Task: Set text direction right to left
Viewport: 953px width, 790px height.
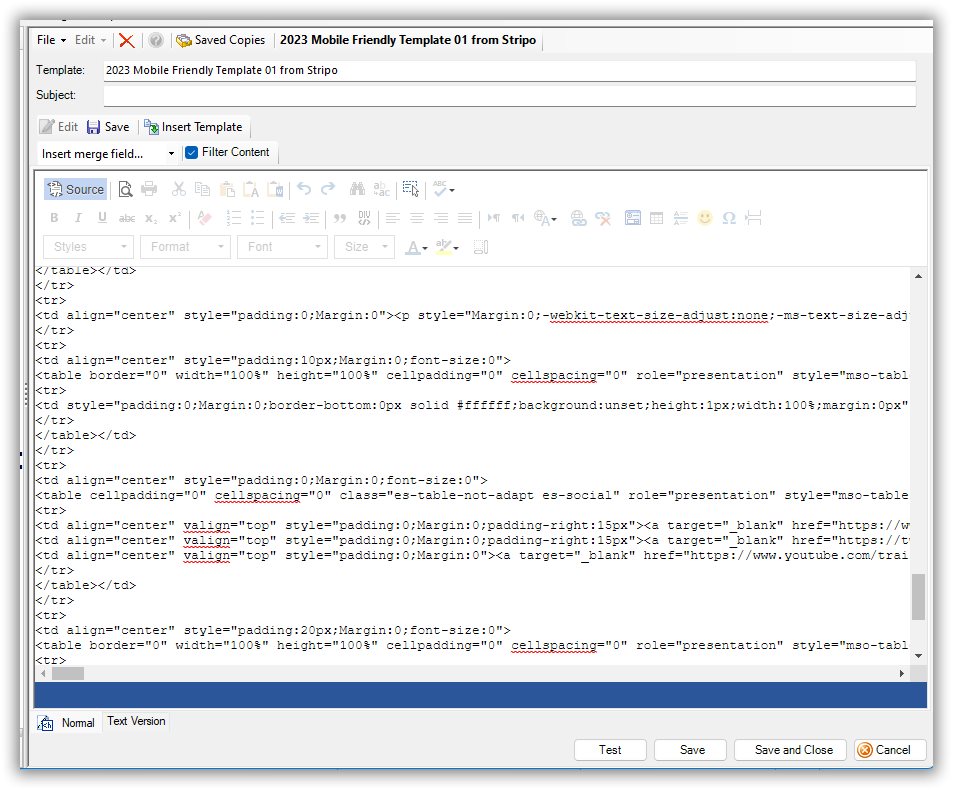Action: [518, 218]
